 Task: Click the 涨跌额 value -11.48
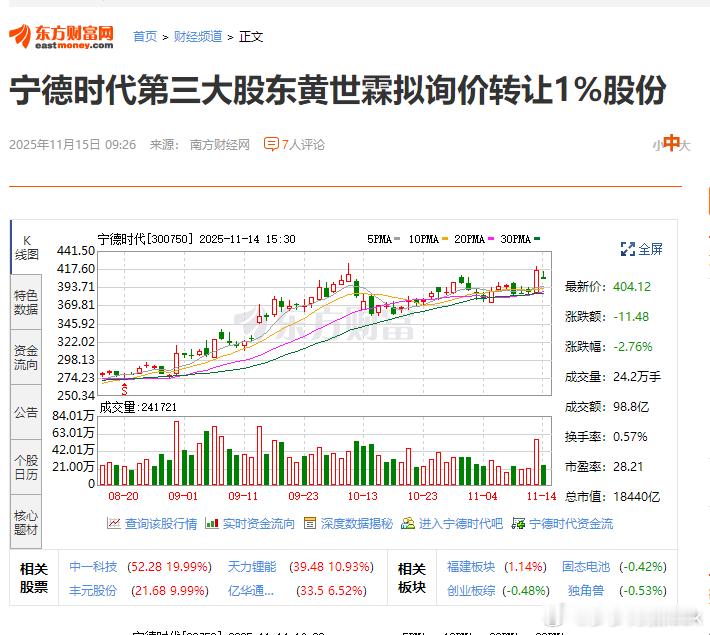(x=631, y=316)
